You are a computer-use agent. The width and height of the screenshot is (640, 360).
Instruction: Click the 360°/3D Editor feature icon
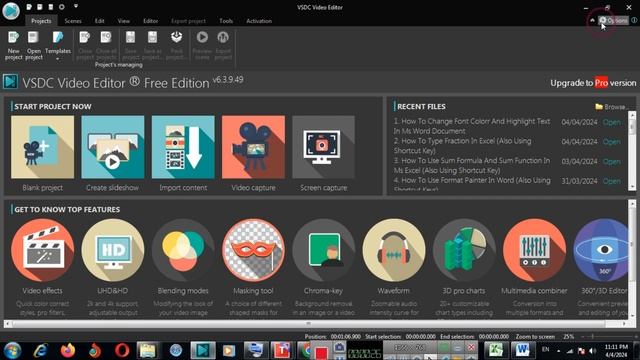tap(601, 250)
